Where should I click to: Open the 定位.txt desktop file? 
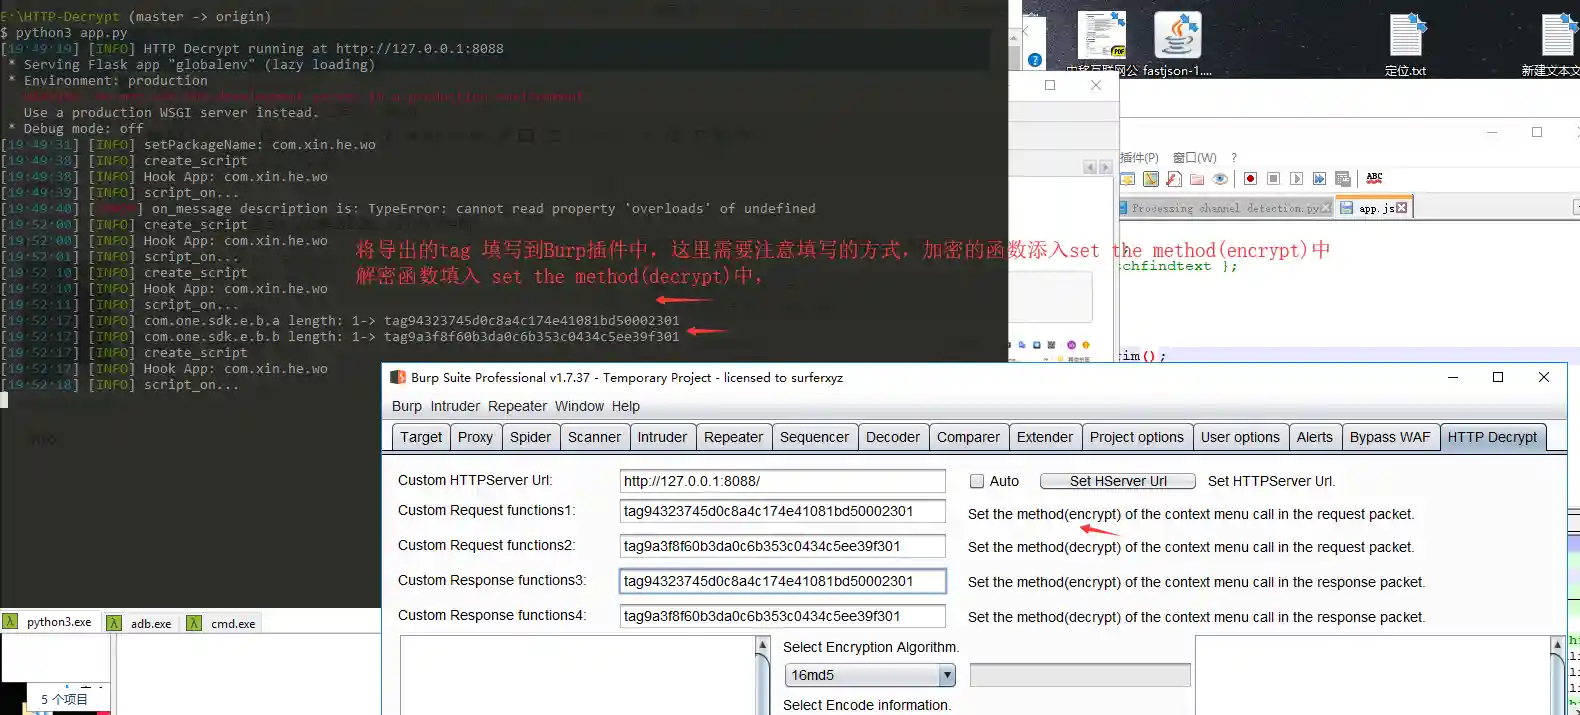click(x=1406, y=44)
